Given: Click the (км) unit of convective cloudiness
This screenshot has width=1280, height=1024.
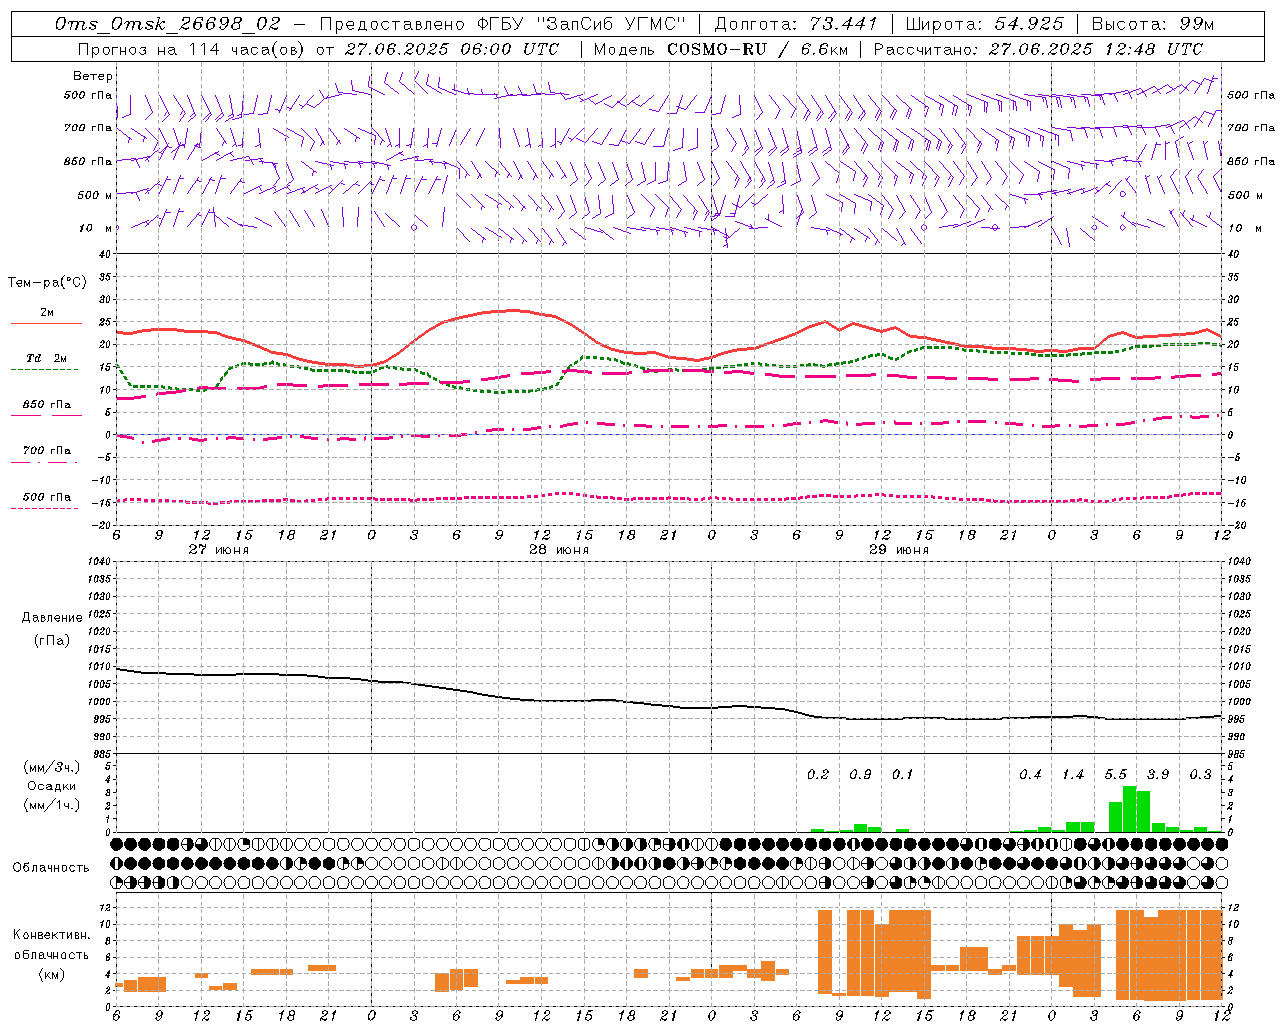Looking at the screenshot, I should (51, 974).
